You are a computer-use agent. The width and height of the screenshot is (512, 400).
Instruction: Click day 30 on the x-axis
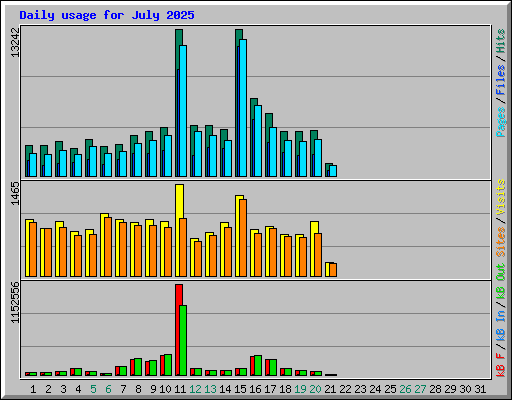pyautogui.click(x=465, y=389)
